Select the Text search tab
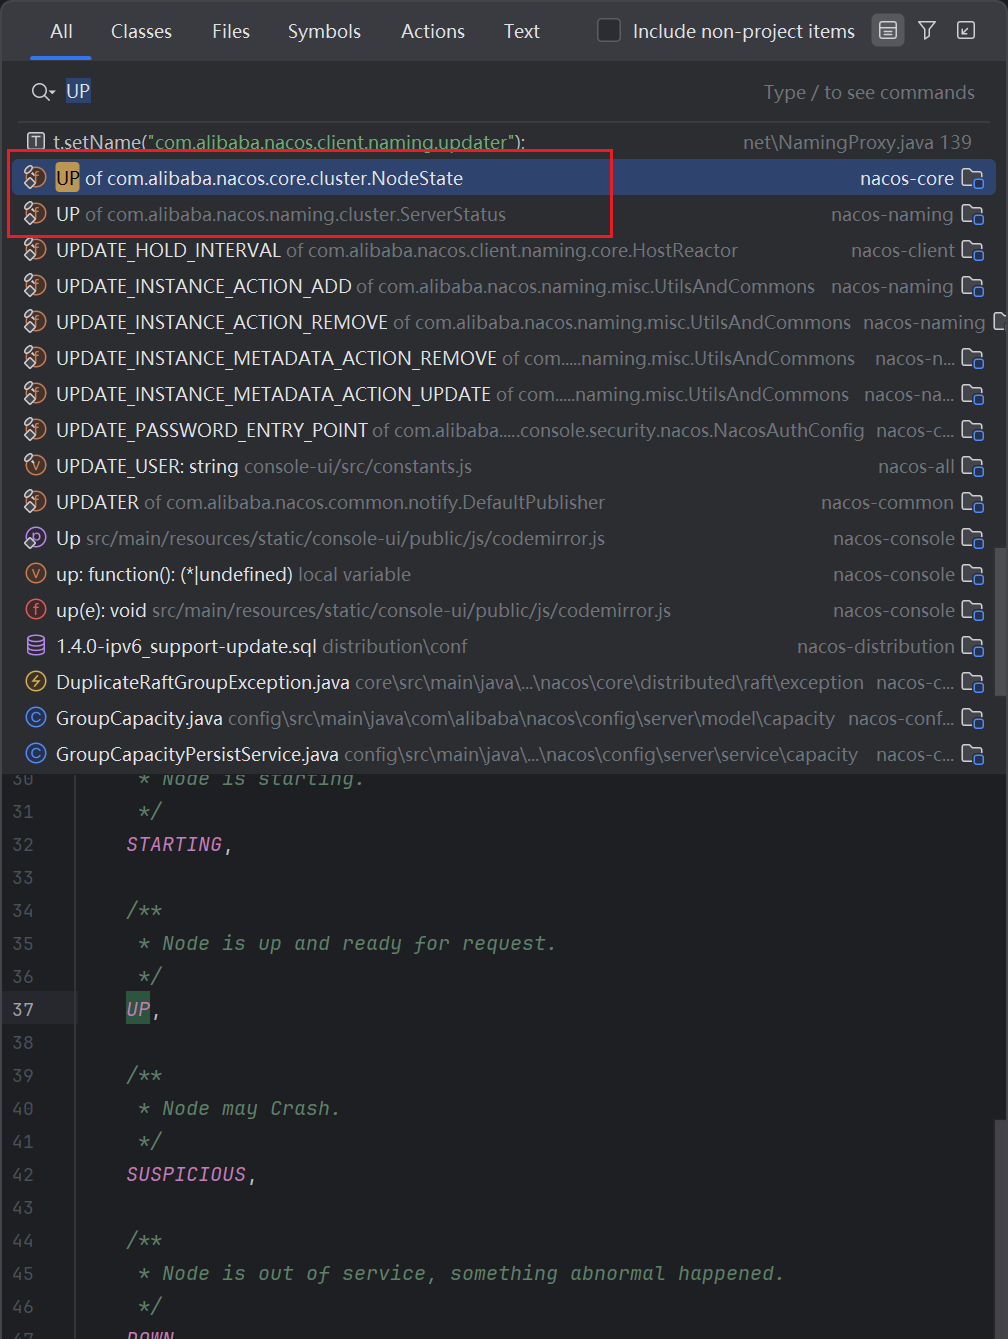Image resolution: width=1008 pixels, height=1339 pixels. point(521,32)
